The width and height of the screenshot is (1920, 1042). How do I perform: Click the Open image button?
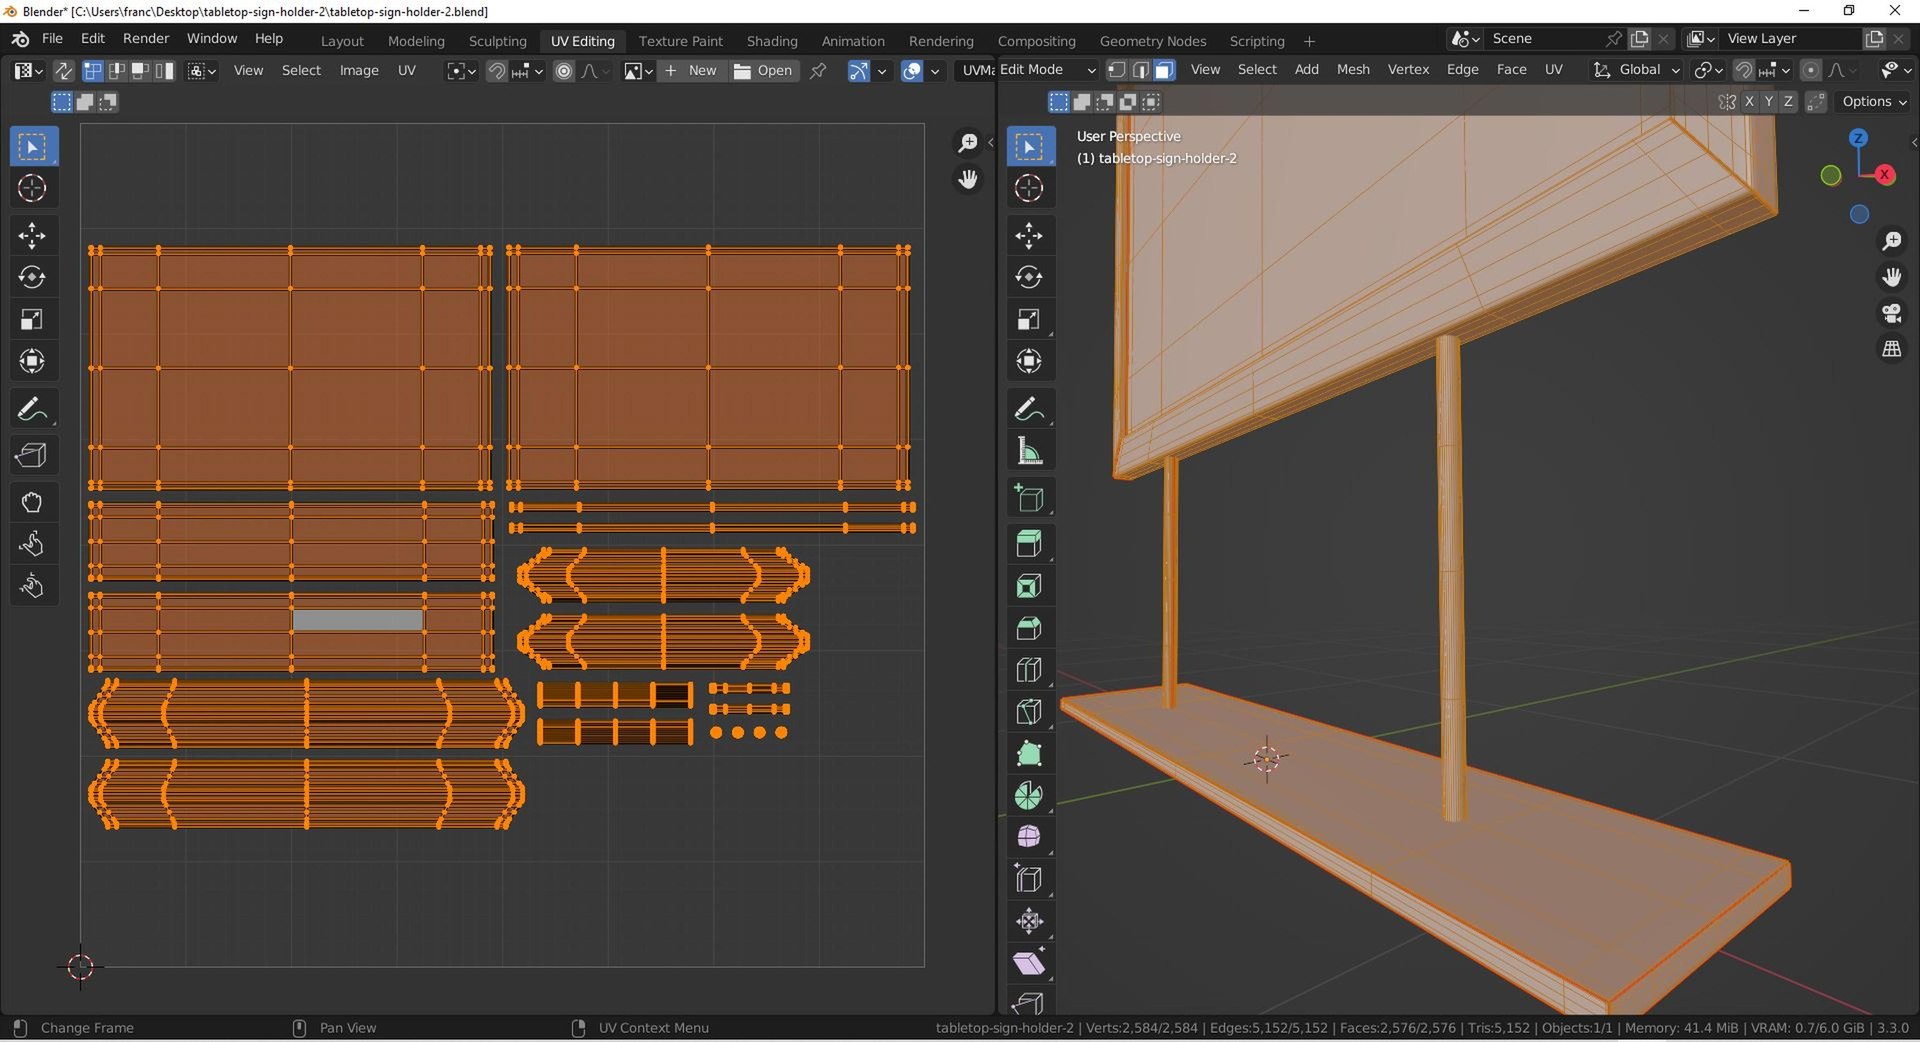[x=764, y=70]
